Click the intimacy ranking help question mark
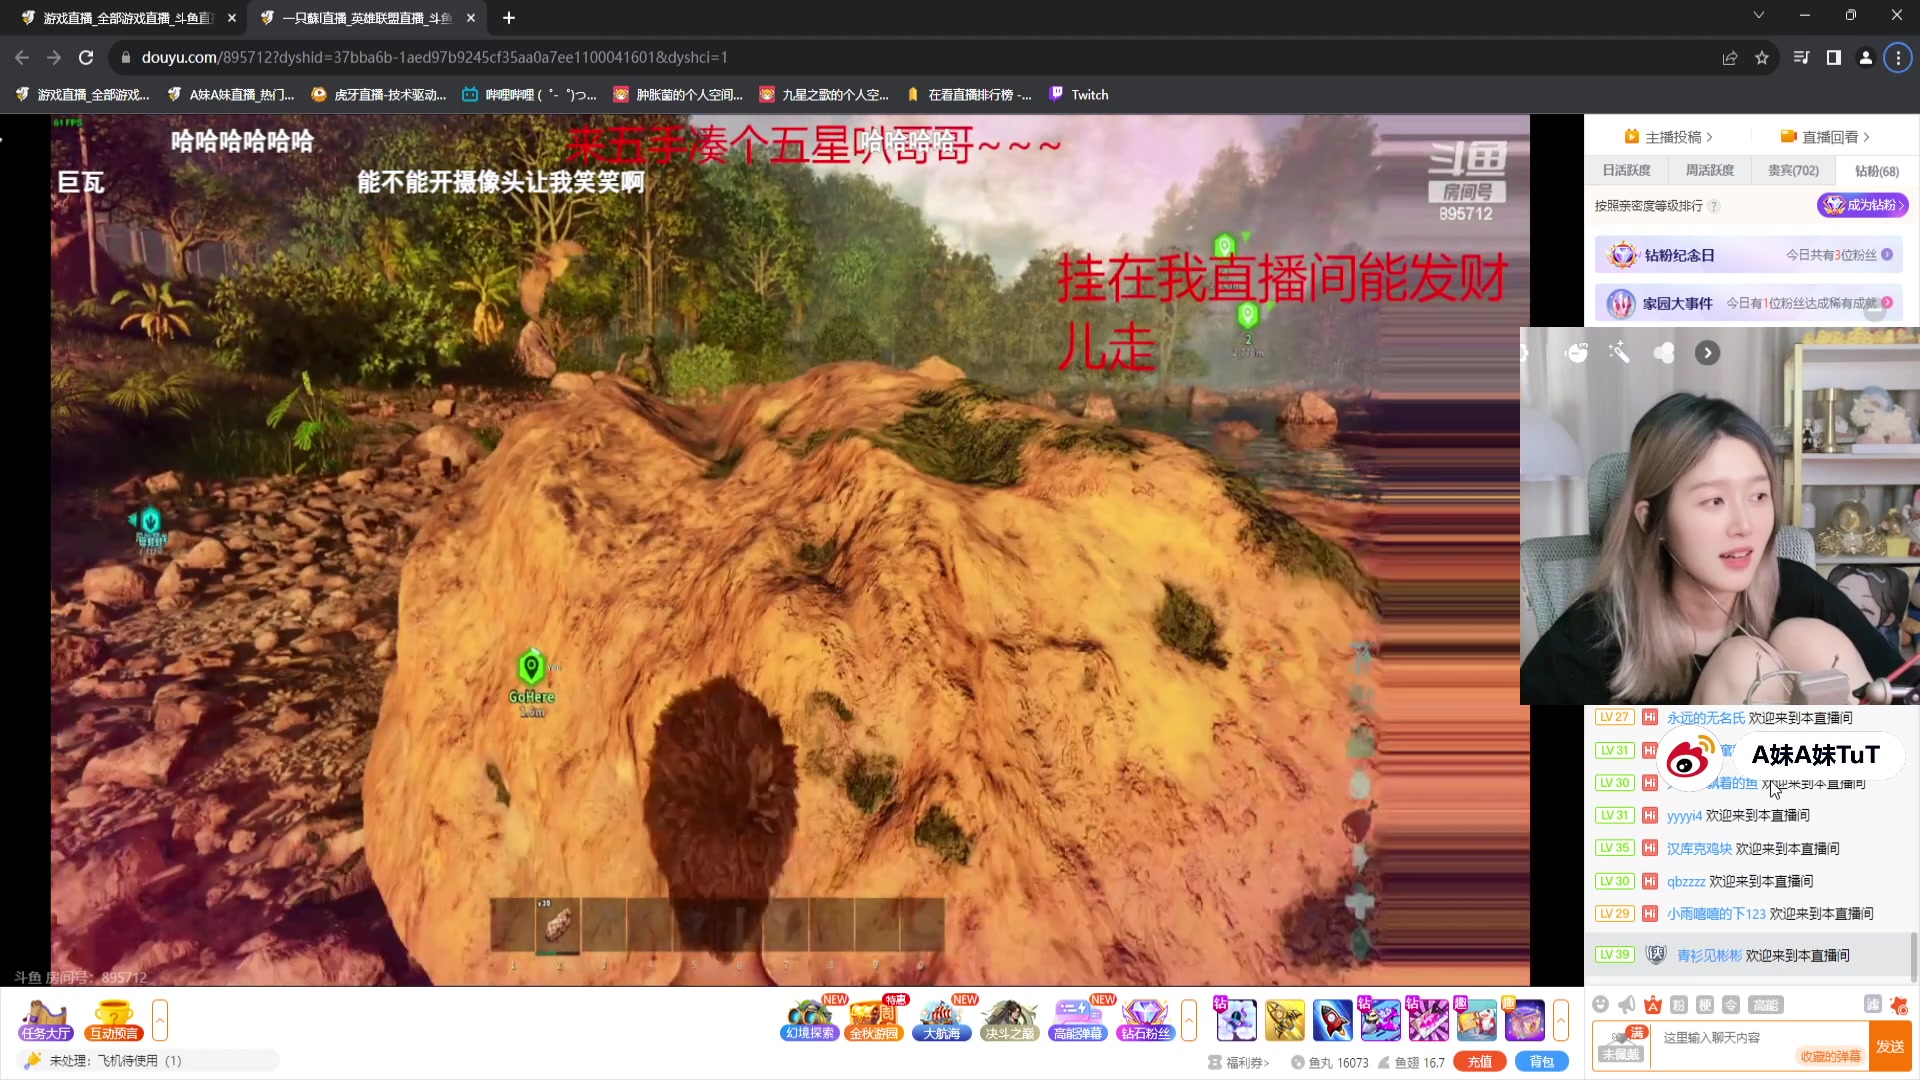This screenshot has width=1920, height=1080. click(x=1714, y=206)
